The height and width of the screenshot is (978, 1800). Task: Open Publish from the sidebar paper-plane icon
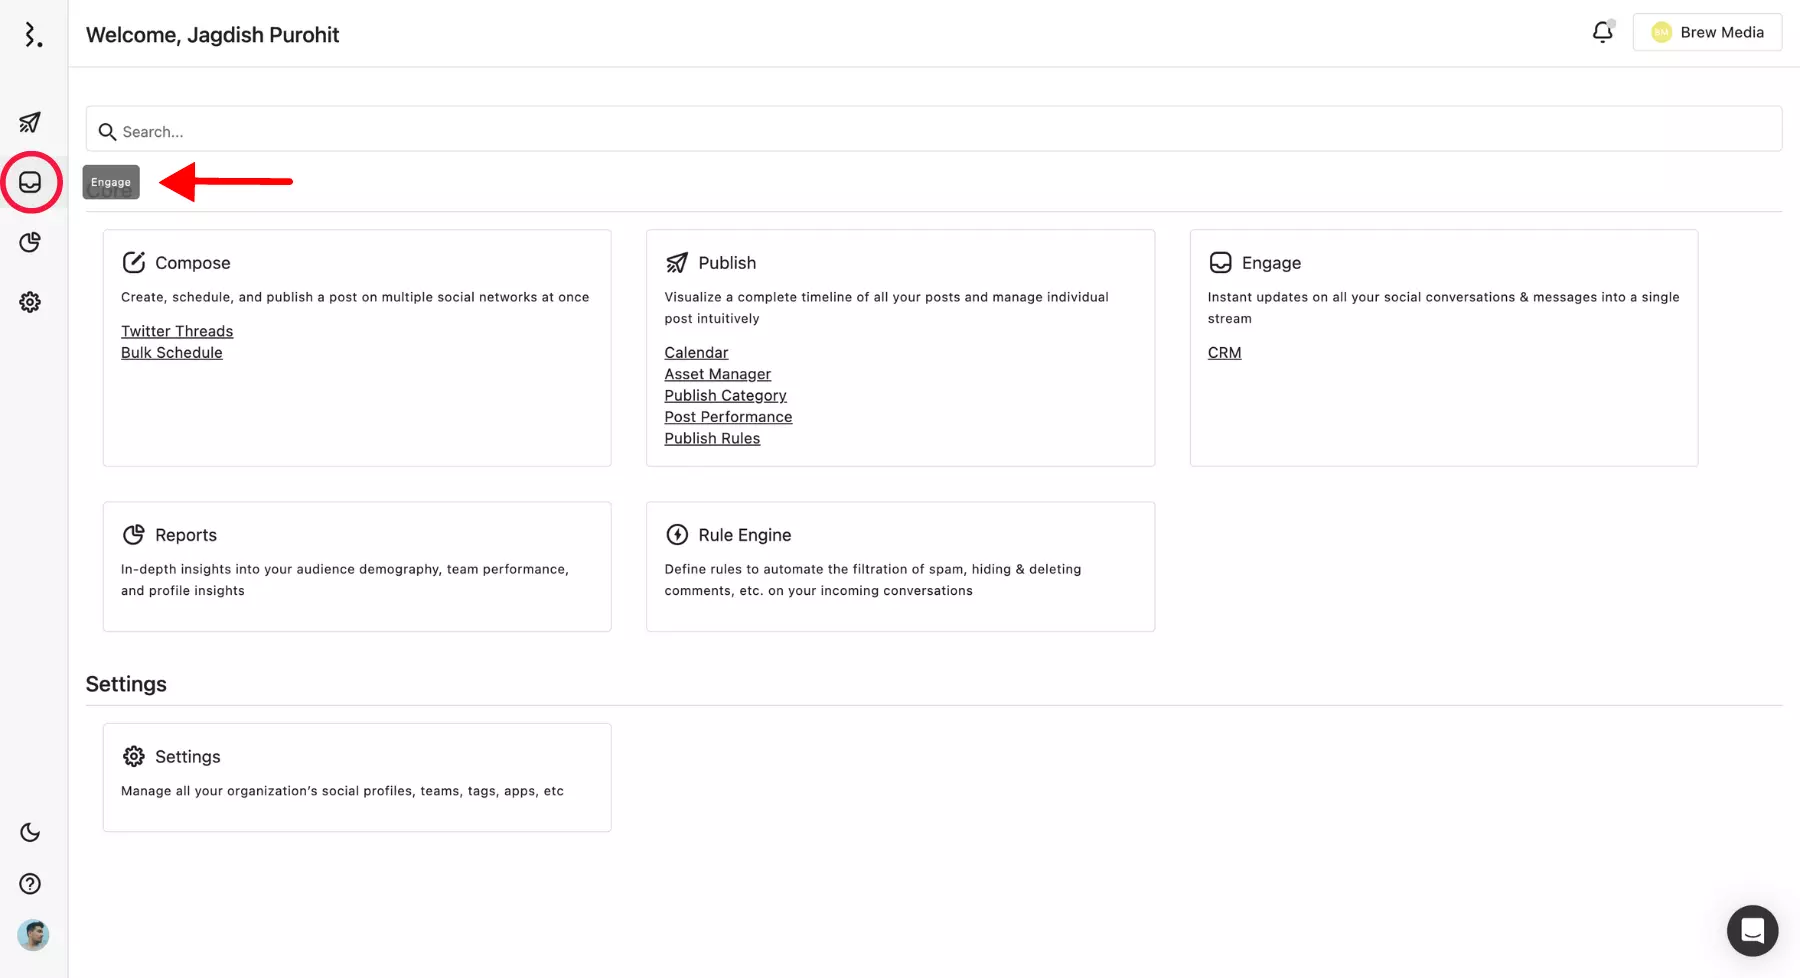coord(30,122)
